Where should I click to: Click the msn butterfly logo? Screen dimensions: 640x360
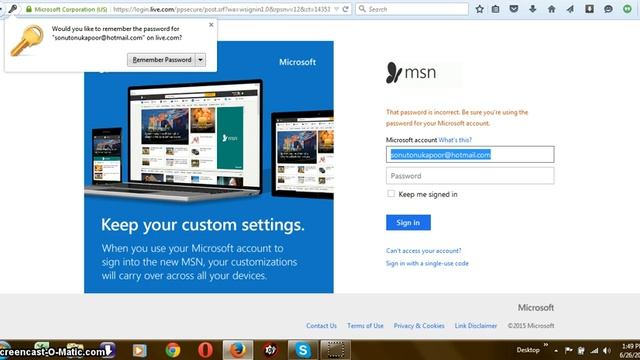pos(411,73)
